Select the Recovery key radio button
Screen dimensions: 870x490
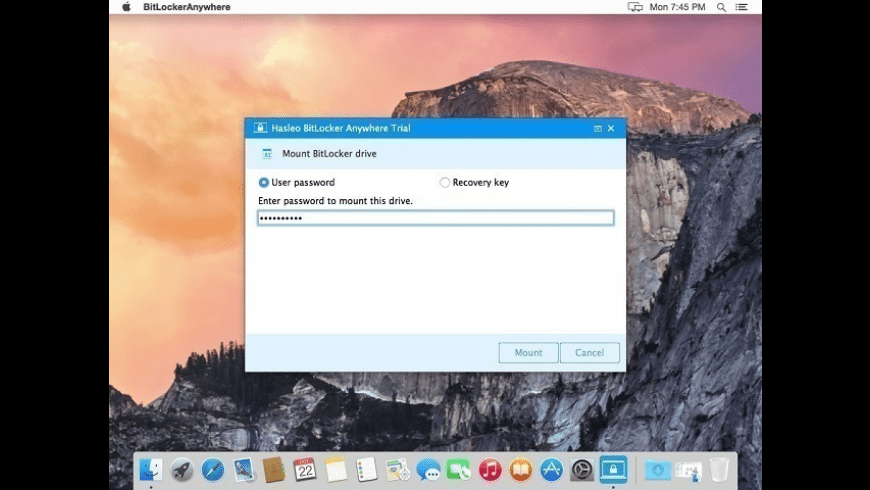tap(444, 183)
